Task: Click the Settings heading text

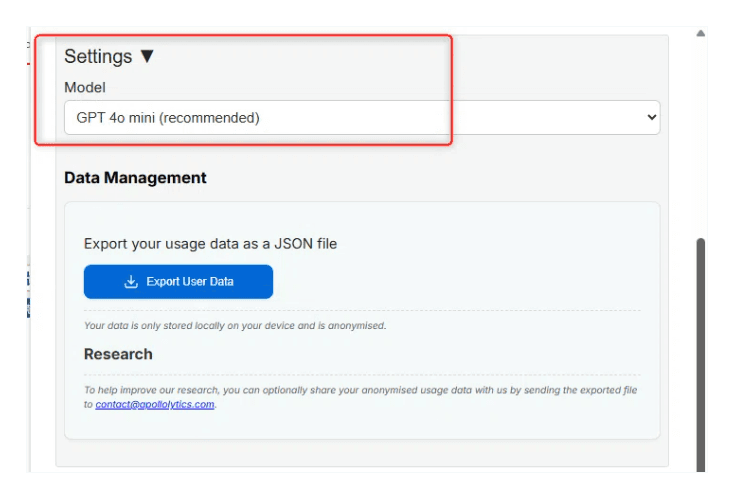Action: pos(98,57)
